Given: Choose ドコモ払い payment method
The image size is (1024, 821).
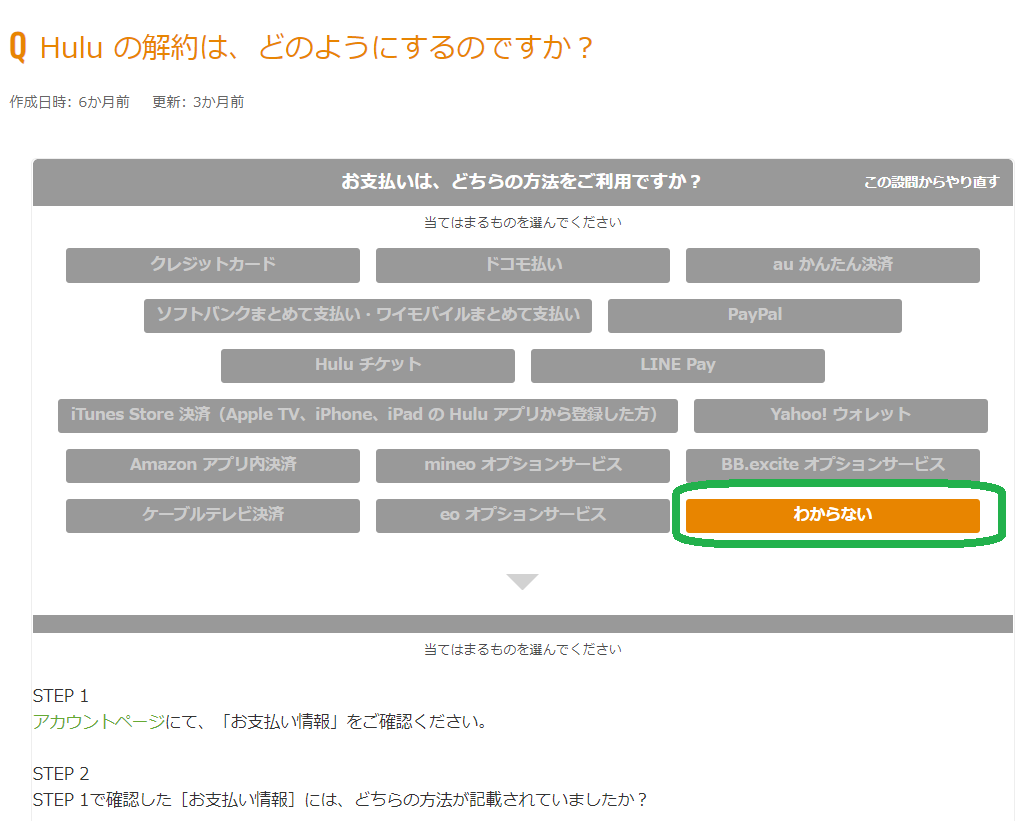Looking at the screenshot, I should pos(522,265).
